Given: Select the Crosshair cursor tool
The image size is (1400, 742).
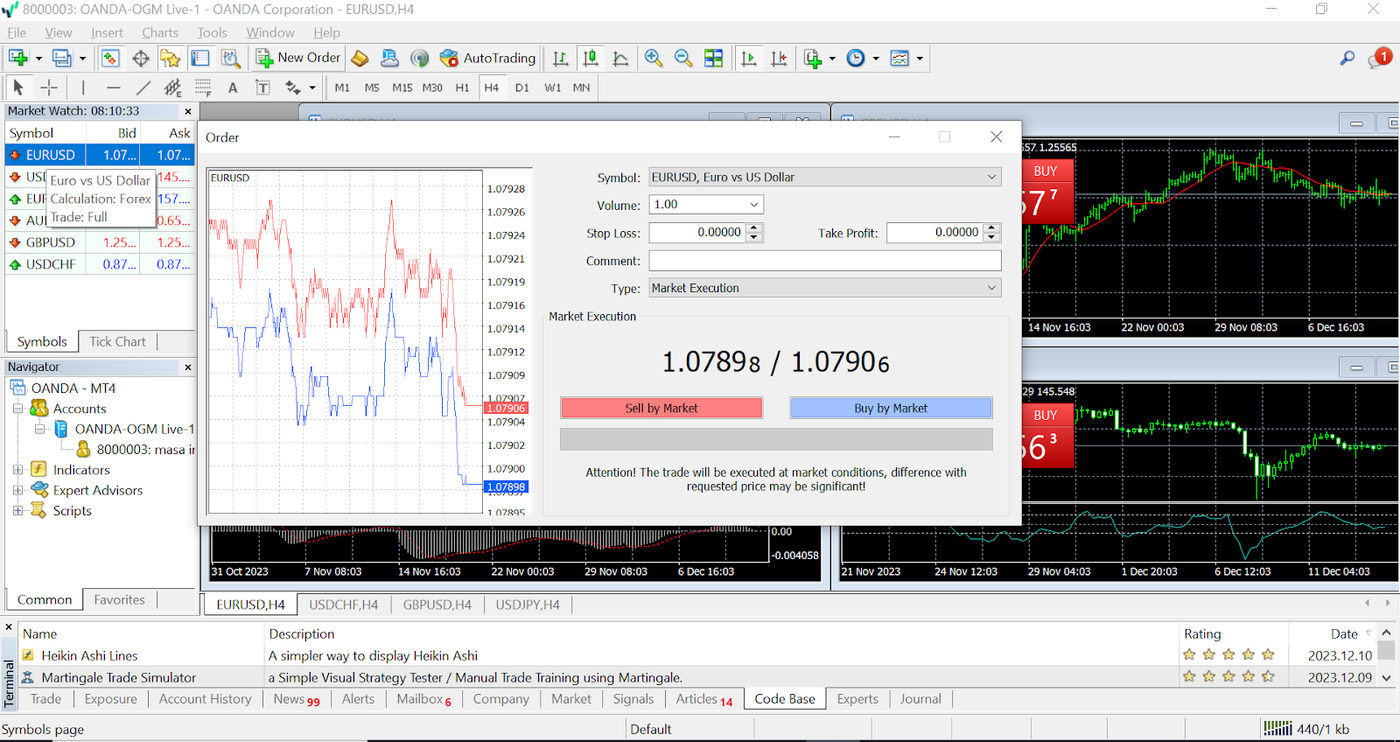Looking at the screenshot, I should click(x=48, y=88).
